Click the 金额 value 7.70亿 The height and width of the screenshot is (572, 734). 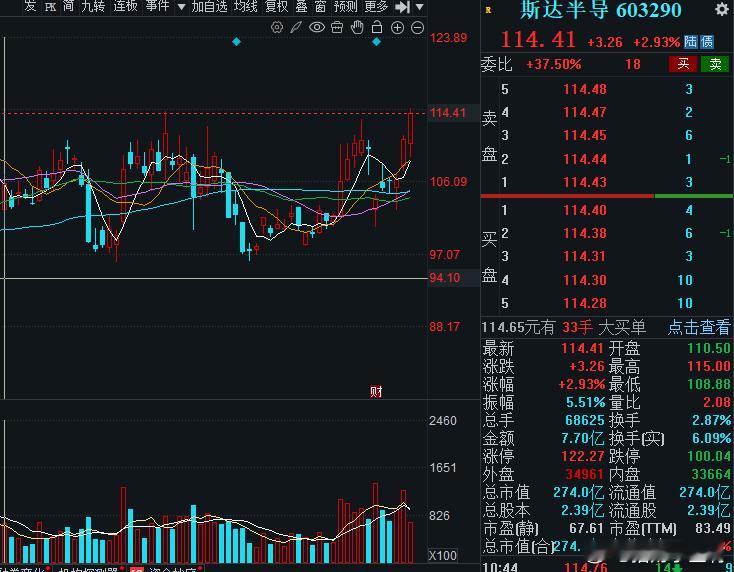click(583, 438)
